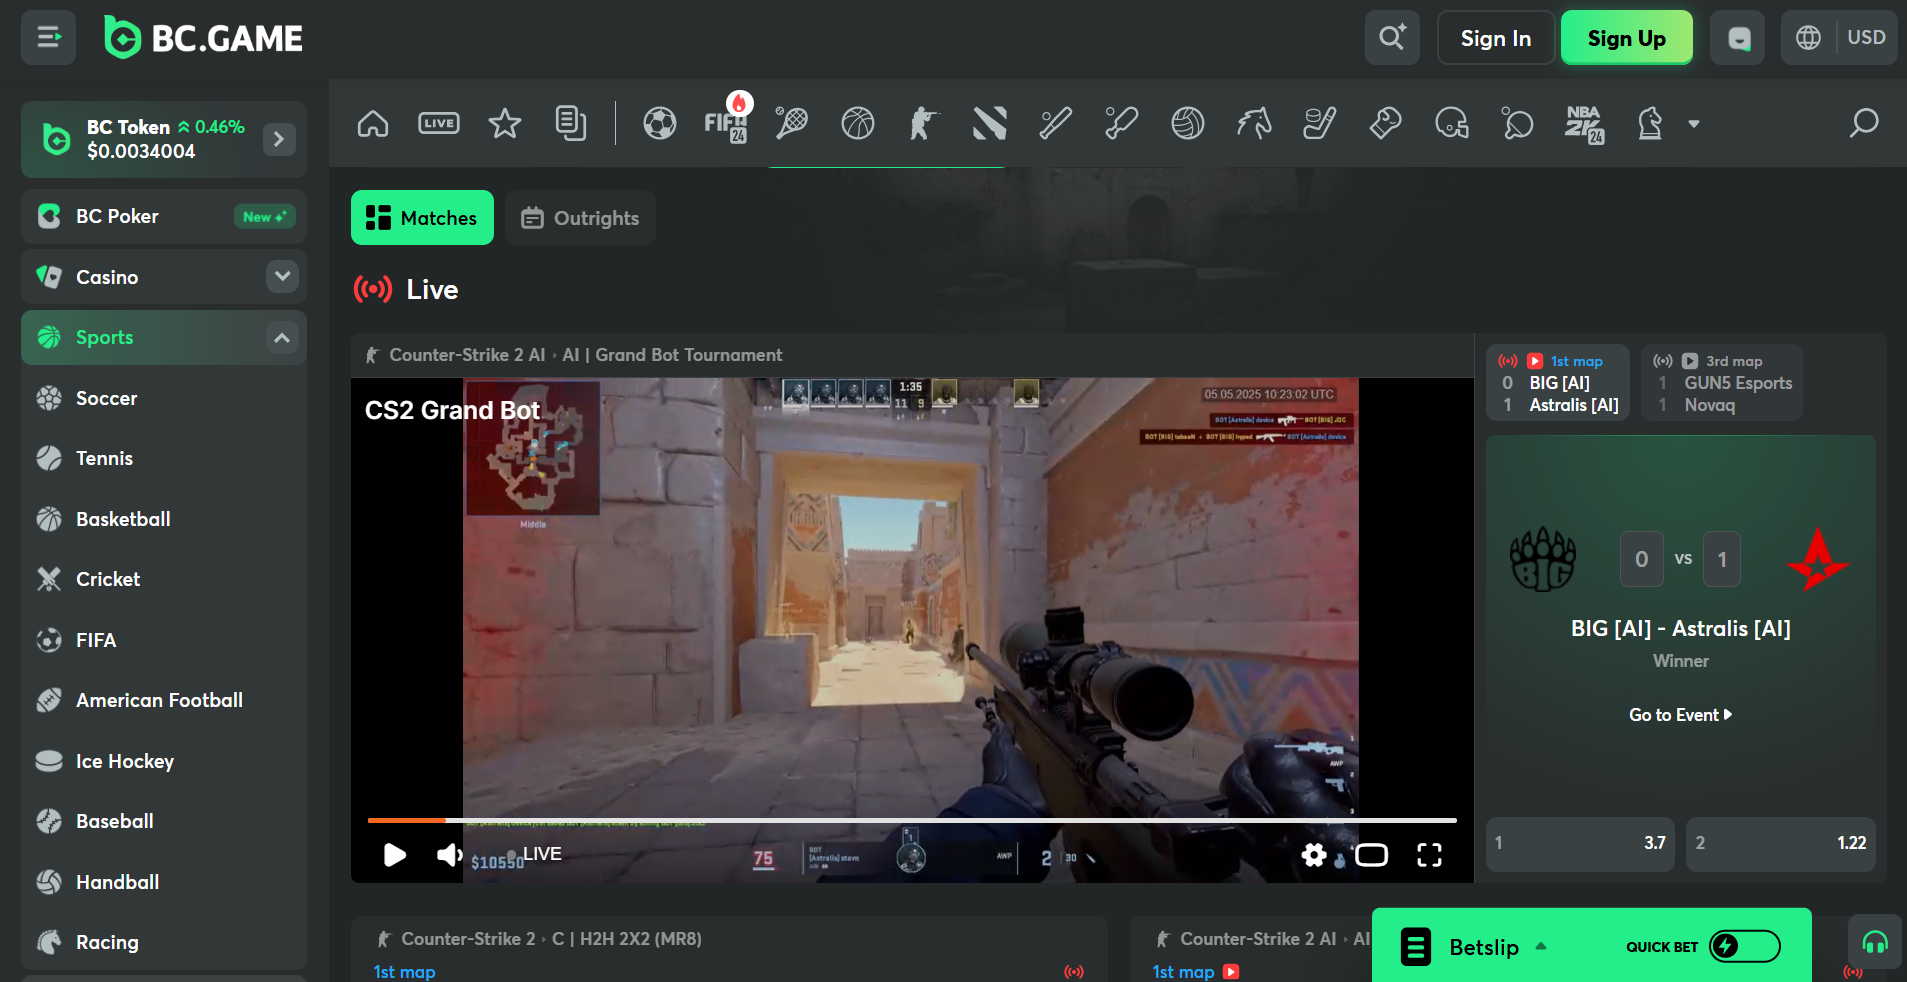The width and height of the screenshot is (1907, 982).
Task: Open stream settings gear icon
Action: pyautogui.click(x=1314, y=855)
